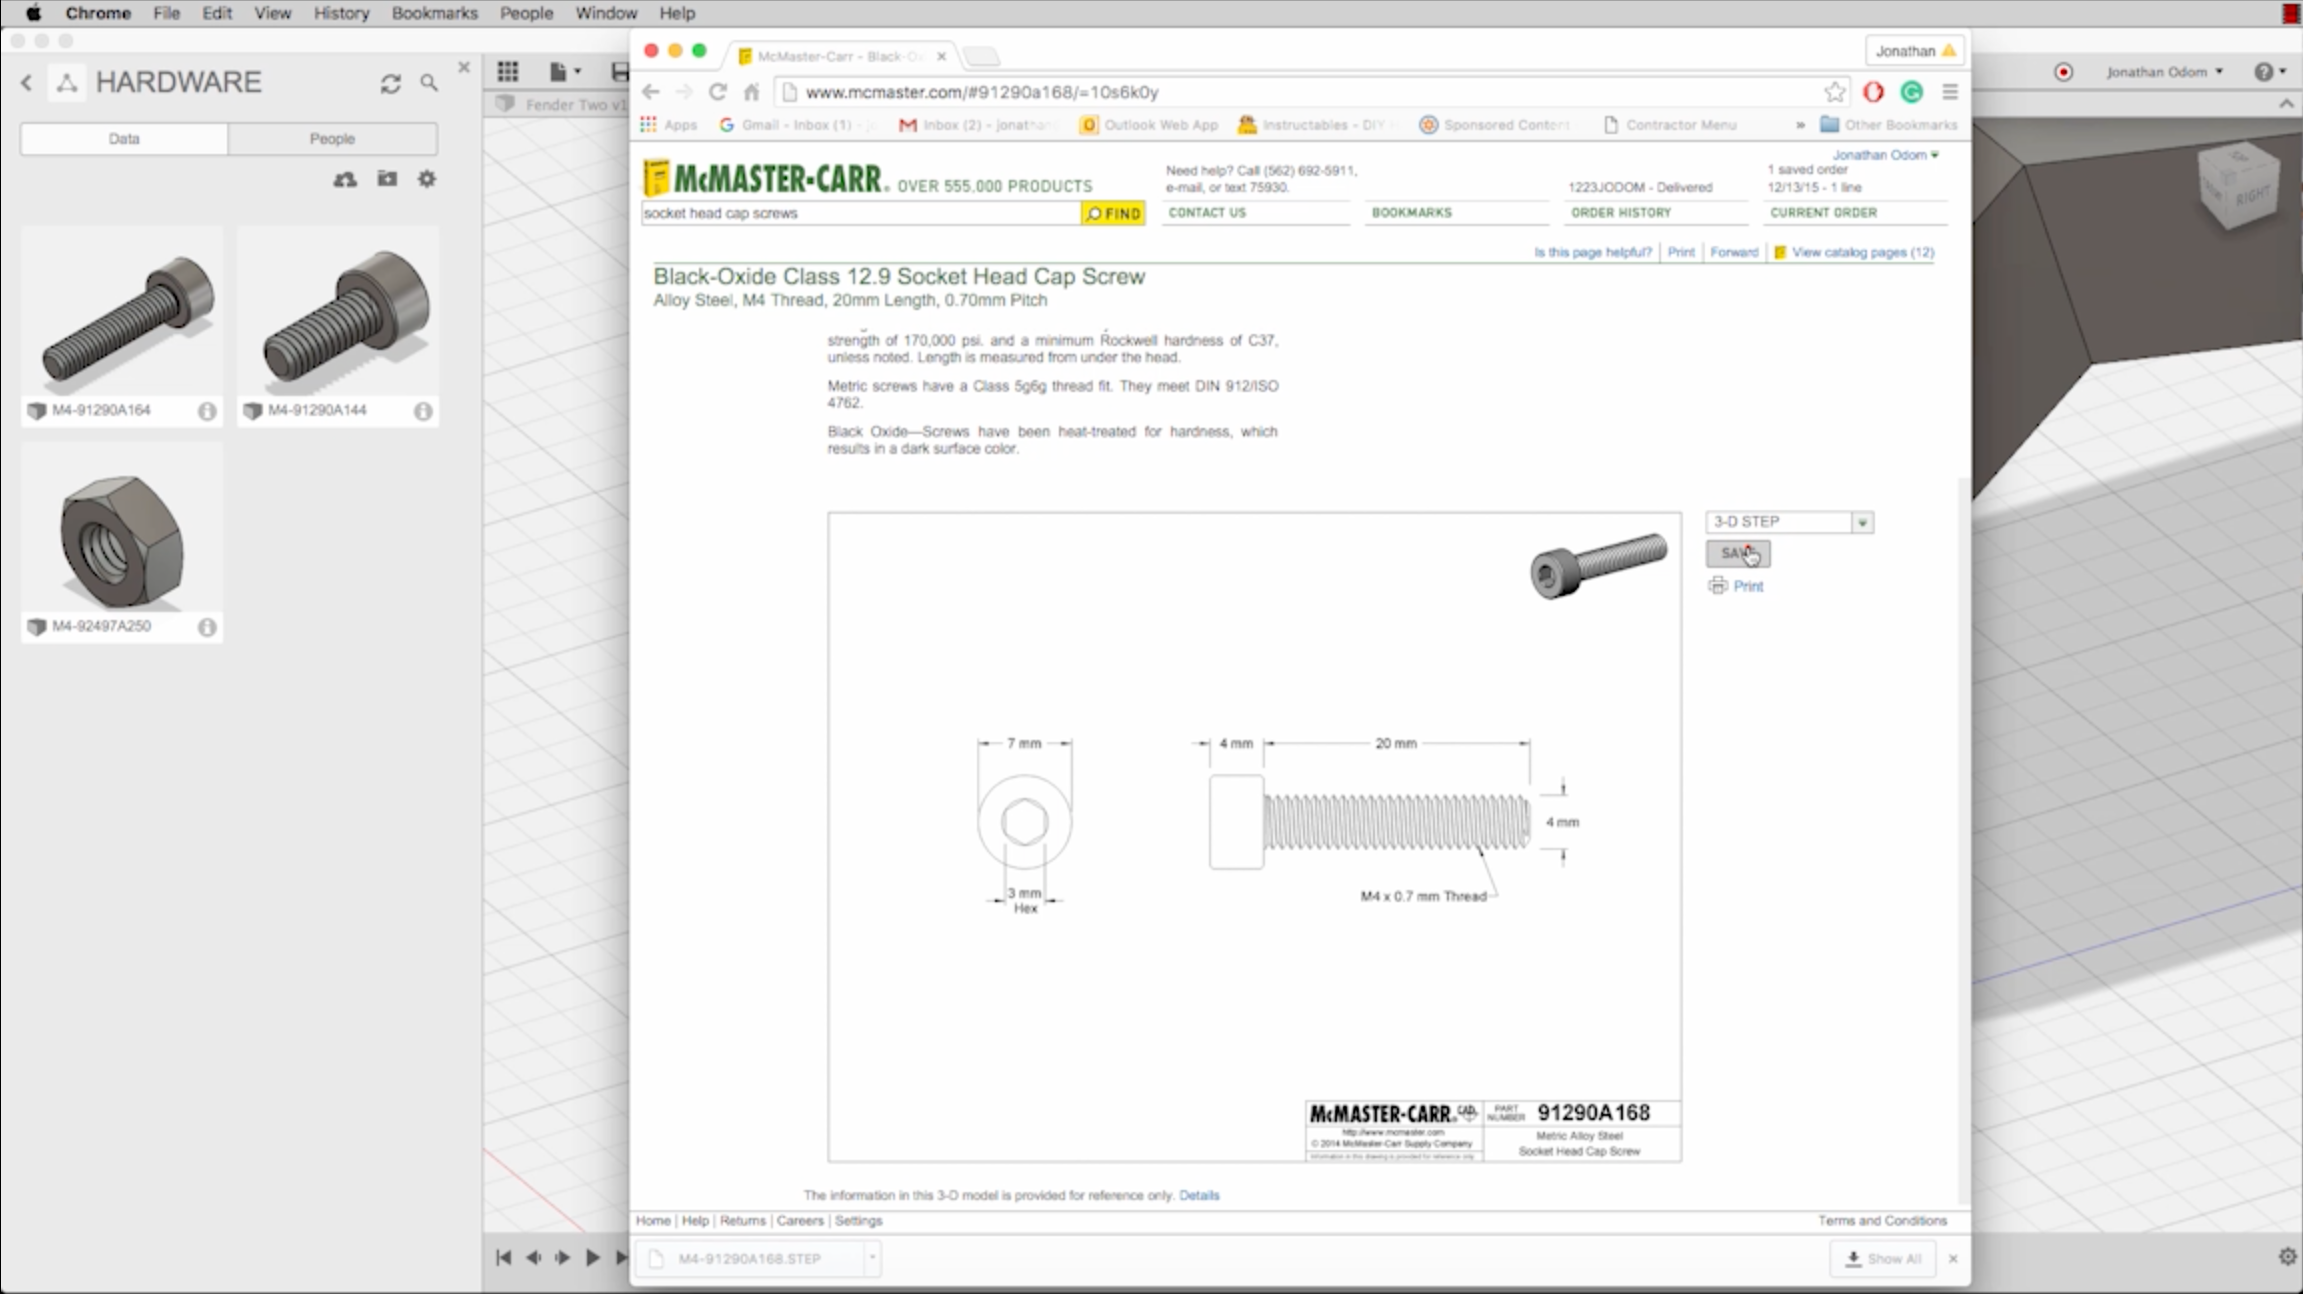
Task: Go back from HARDWARE folder
Action: (27, 83)
